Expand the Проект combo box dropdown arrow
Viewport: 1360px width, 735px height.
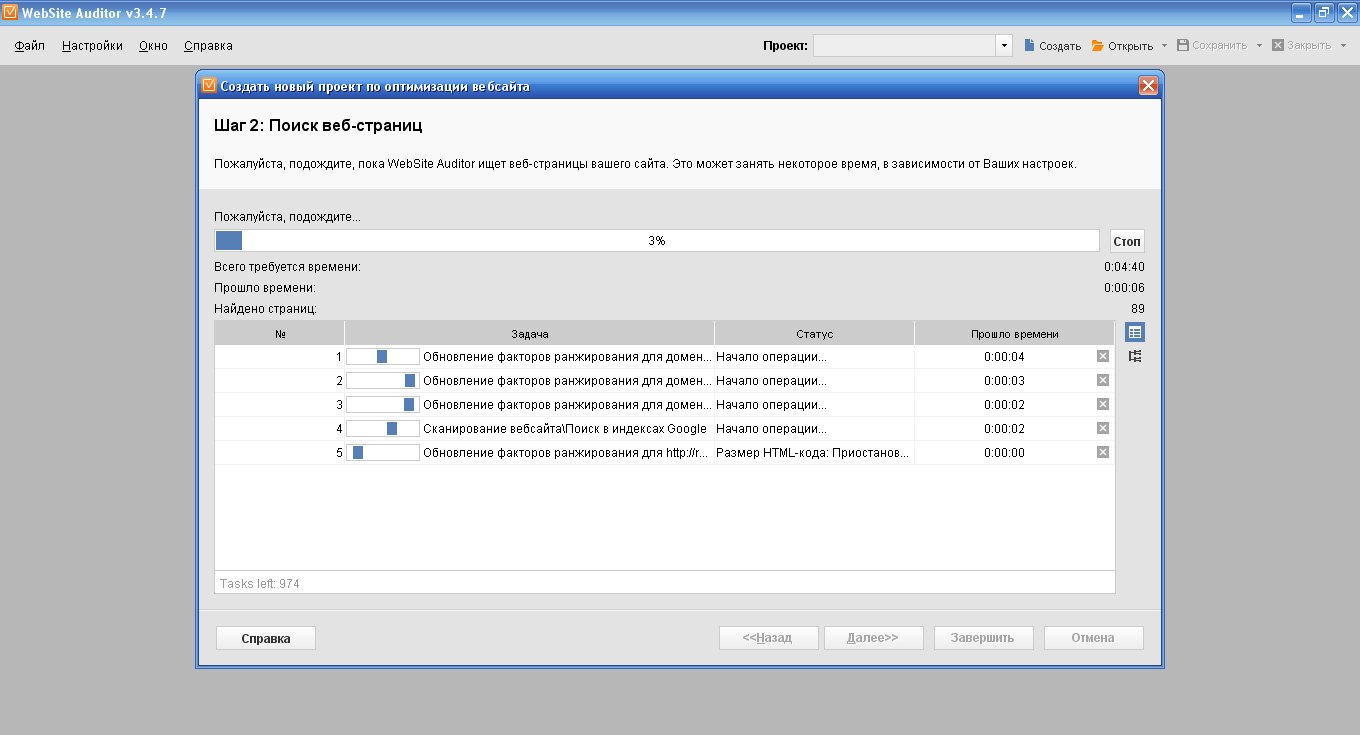[1004, 45]
